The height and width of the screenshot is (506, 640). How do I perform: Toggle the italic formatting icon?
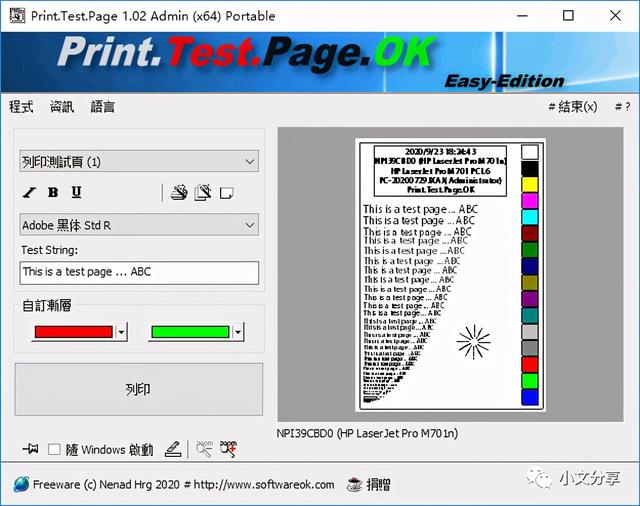tap(29, 192)
